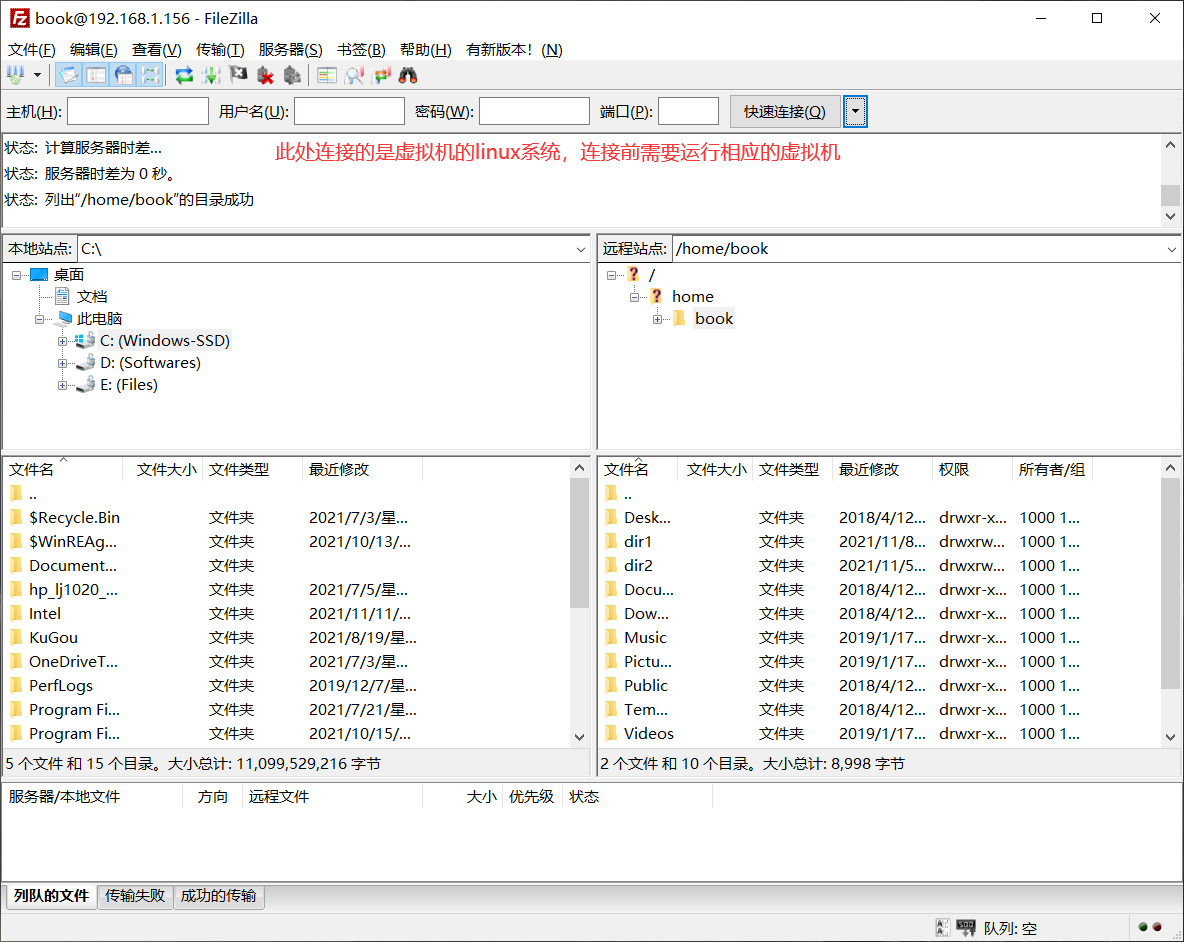
Task: Open the 书签(B) menu
Action: point(361,50)
